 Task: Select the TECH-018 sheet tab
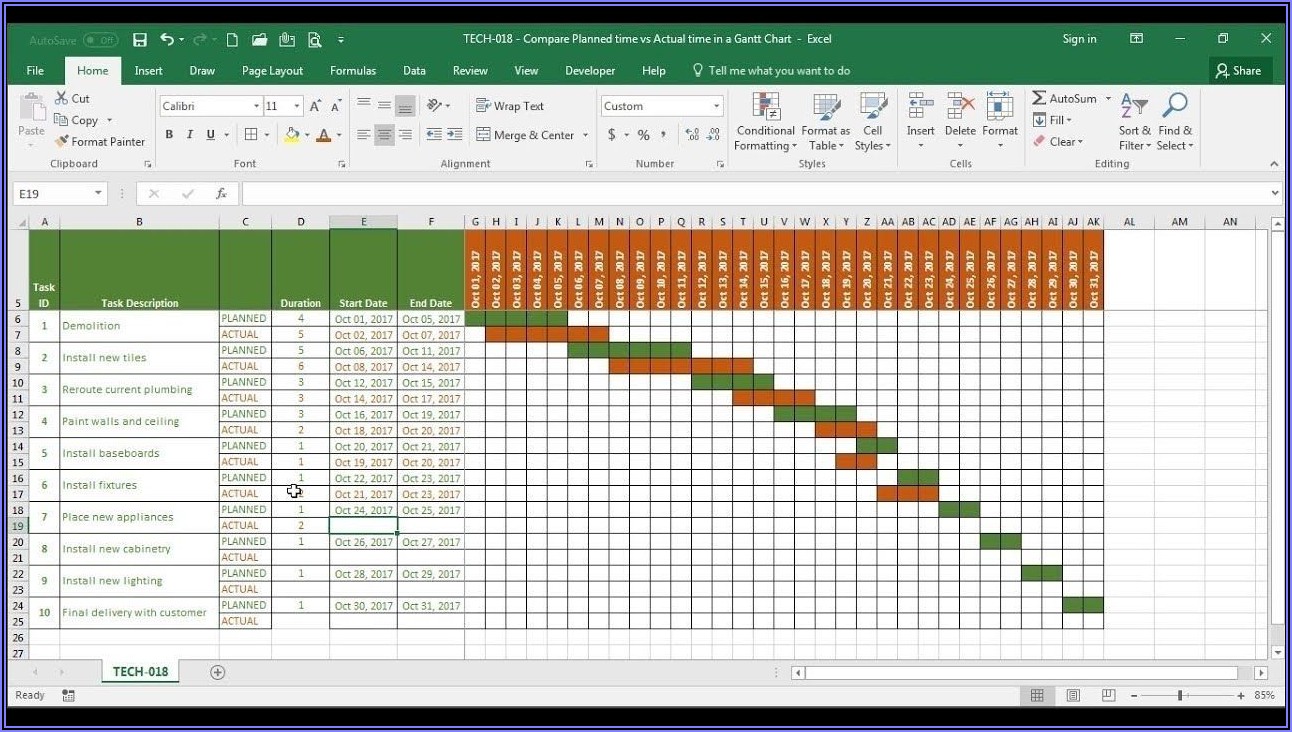tap(140, 672)
